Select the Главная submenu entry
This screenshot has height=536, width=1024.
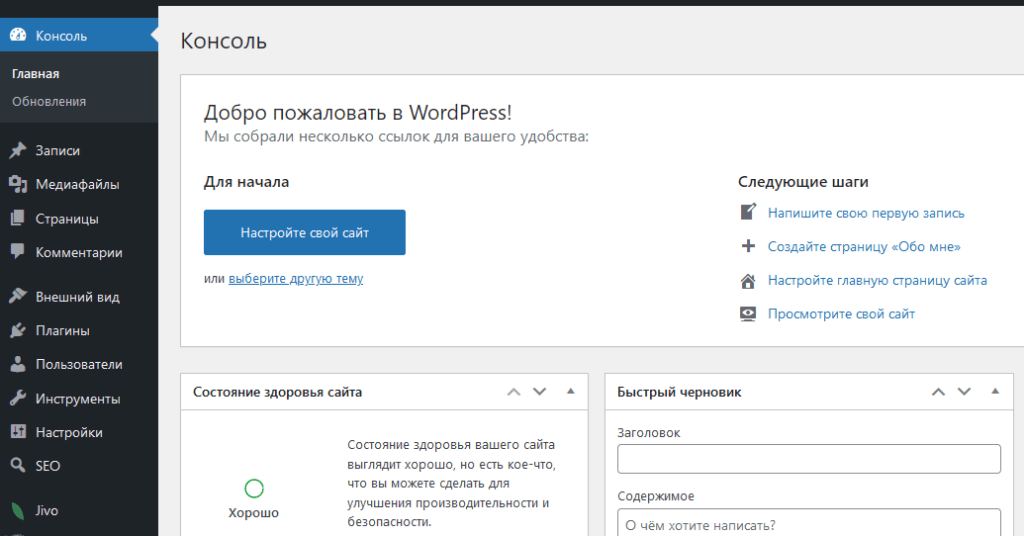click(x=36, y=74)
